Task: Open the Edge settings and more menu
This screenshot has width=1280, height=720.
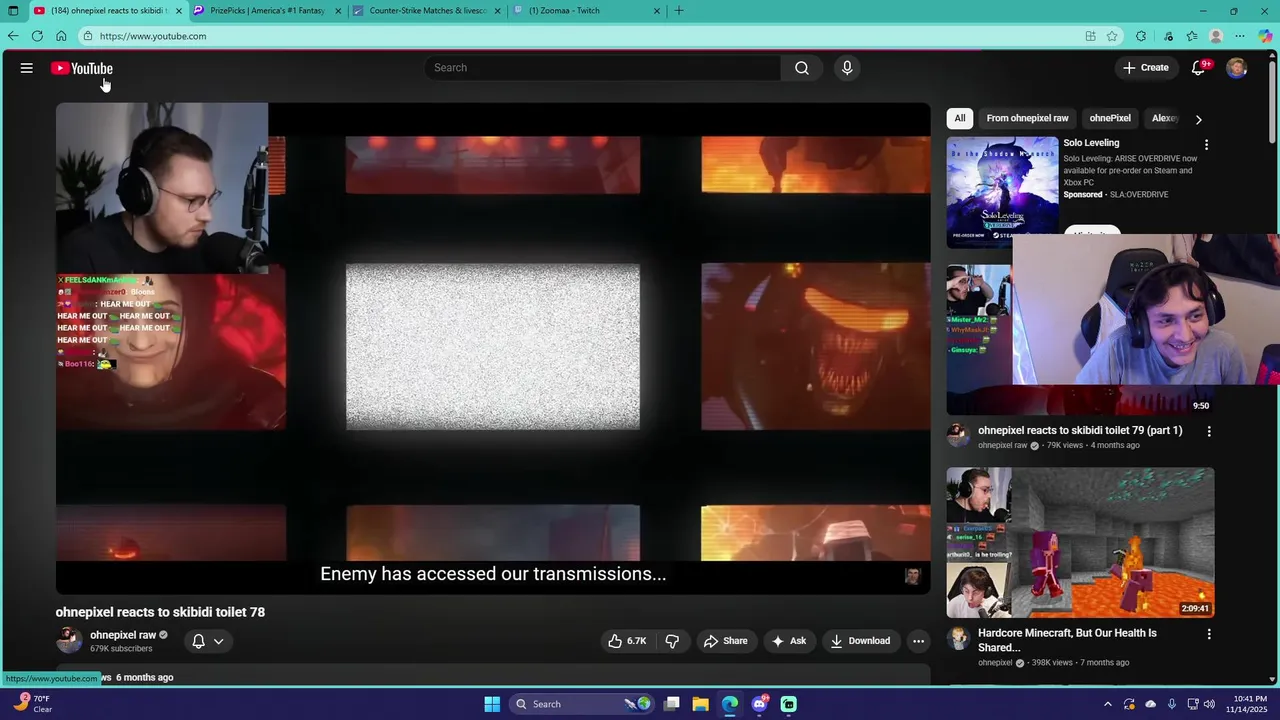Action: (1241, 36)
